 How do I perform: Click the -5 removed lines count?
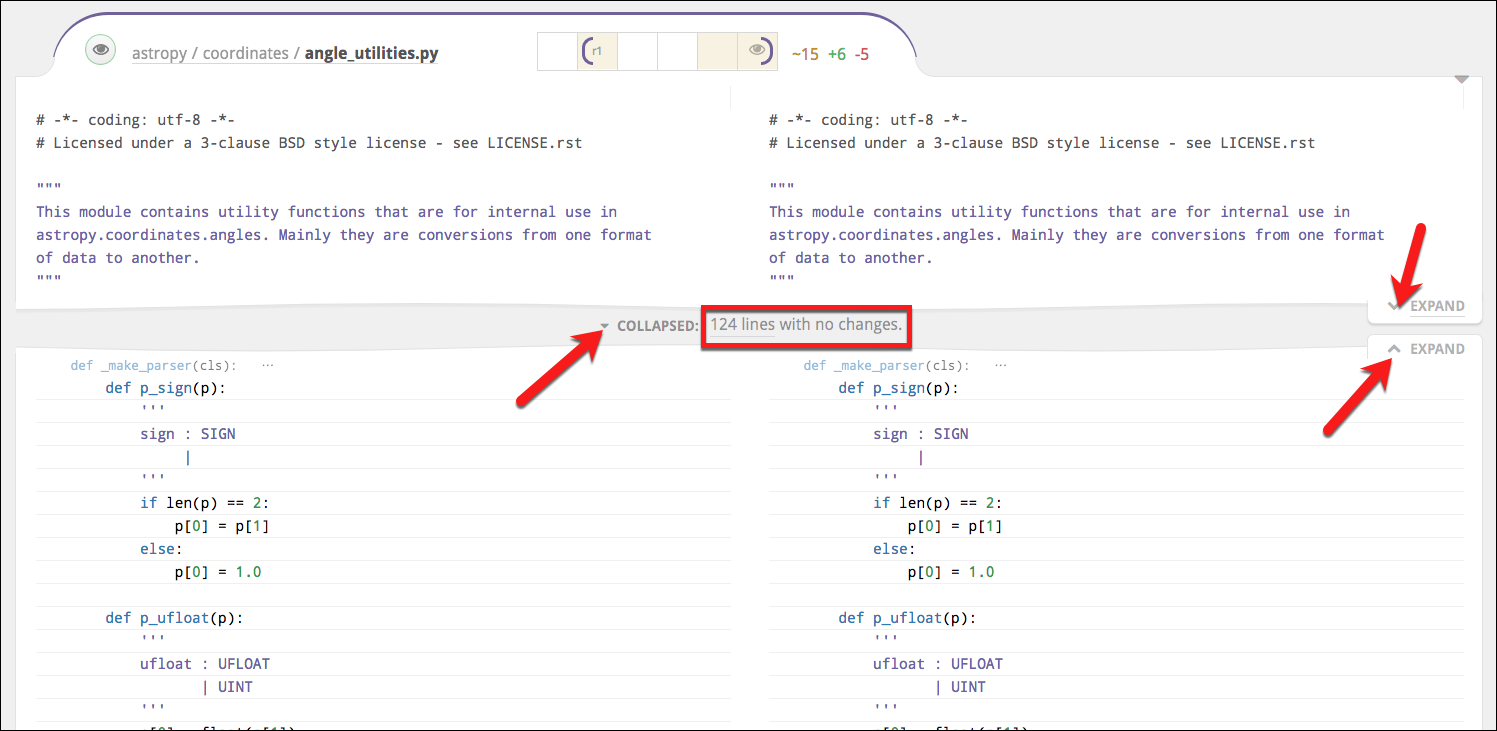tap(862, 54)
